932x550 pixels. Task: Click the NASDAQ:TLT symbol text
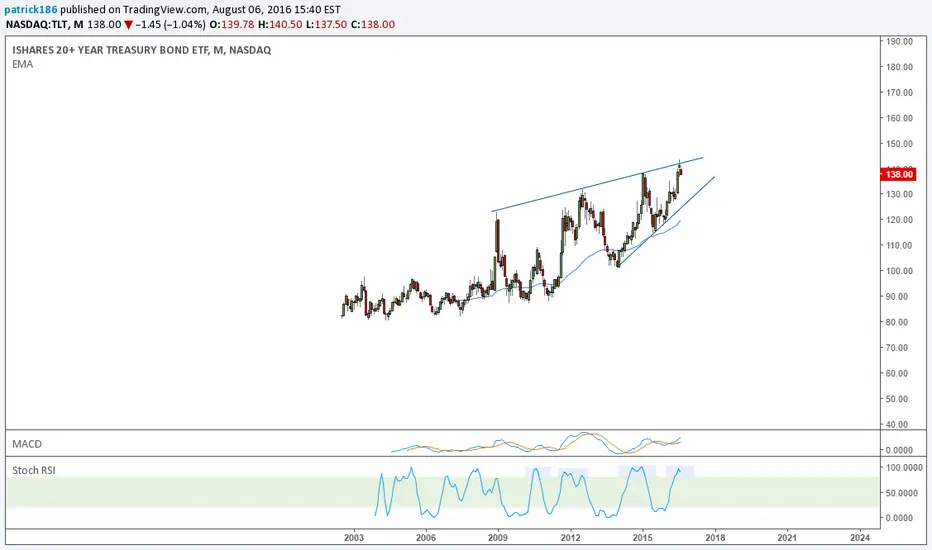click(x=36, y=24)
